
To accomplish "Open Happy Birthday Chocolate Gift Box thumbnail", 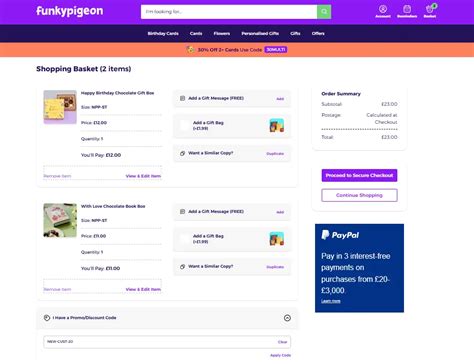I will coord(60,107).
